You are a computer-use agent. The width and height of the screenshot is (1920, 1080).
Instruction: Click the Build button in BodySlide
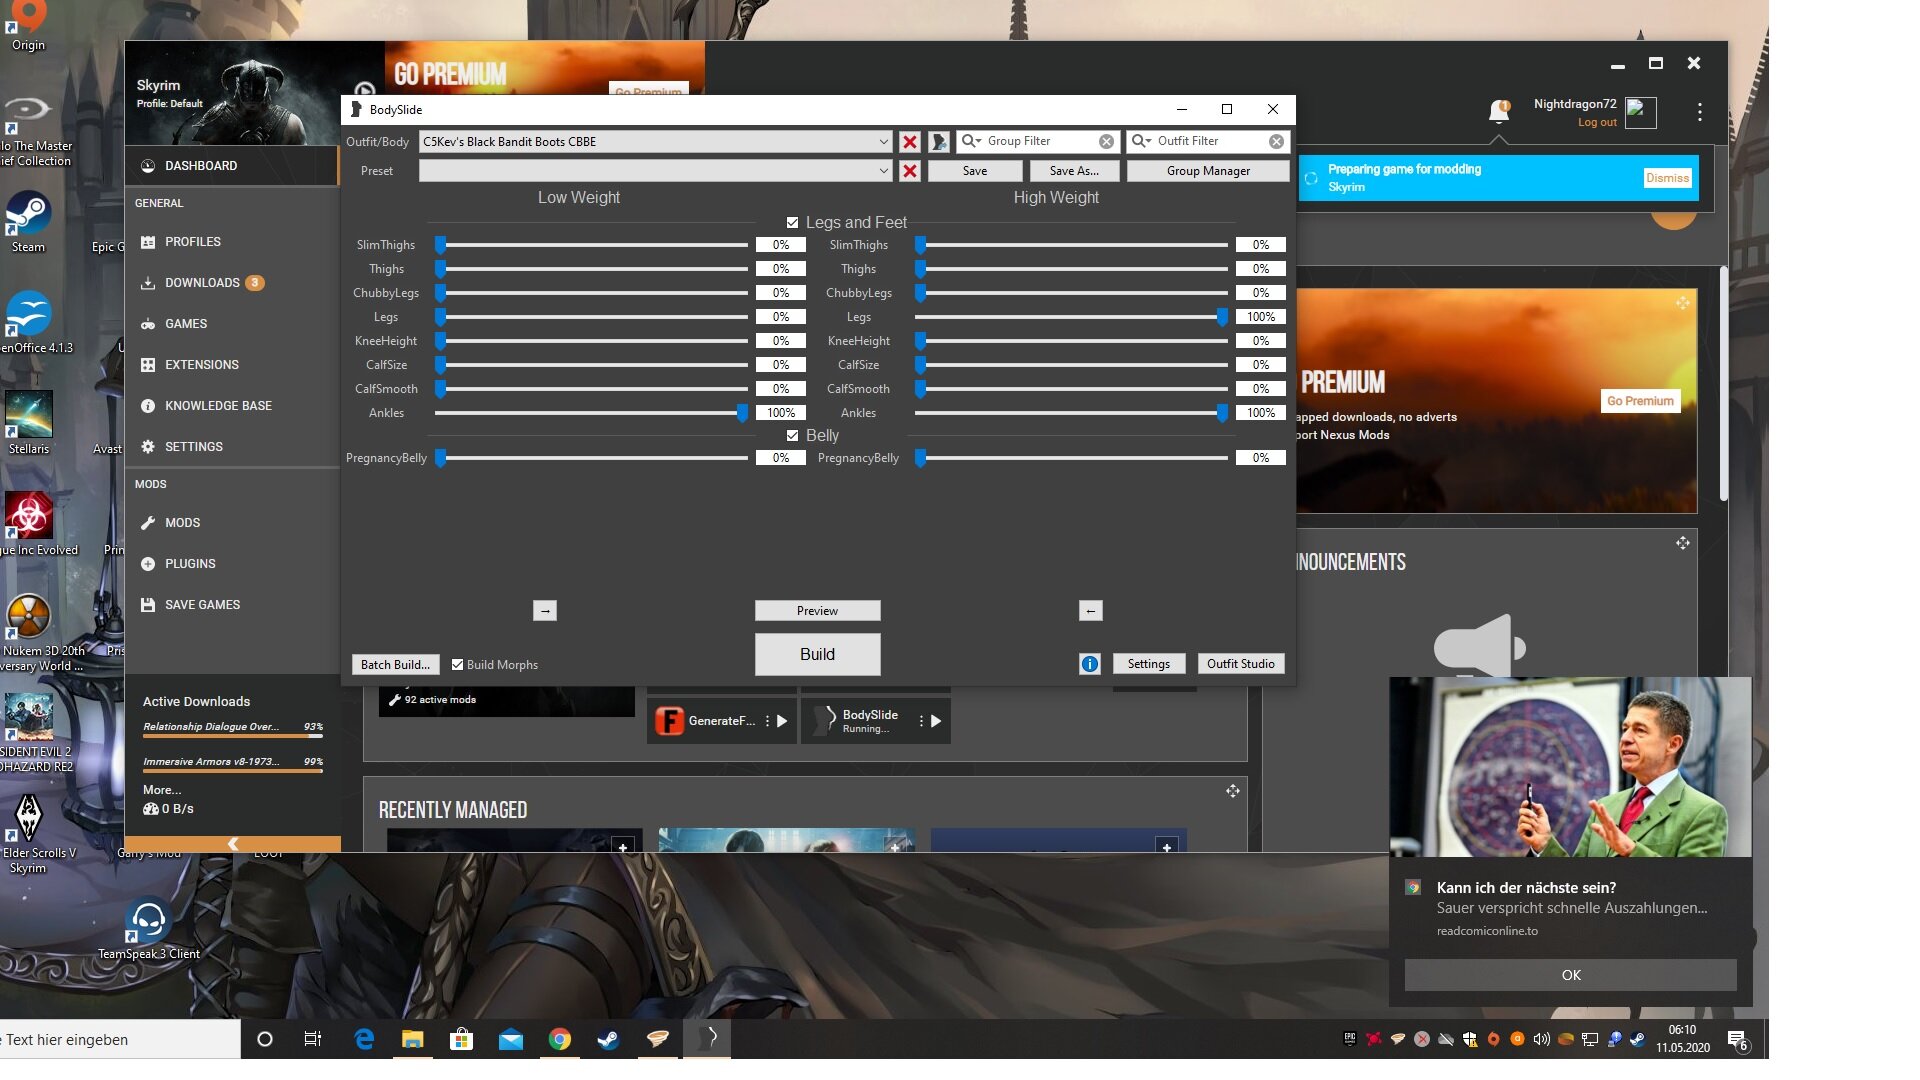pos(817,654)
